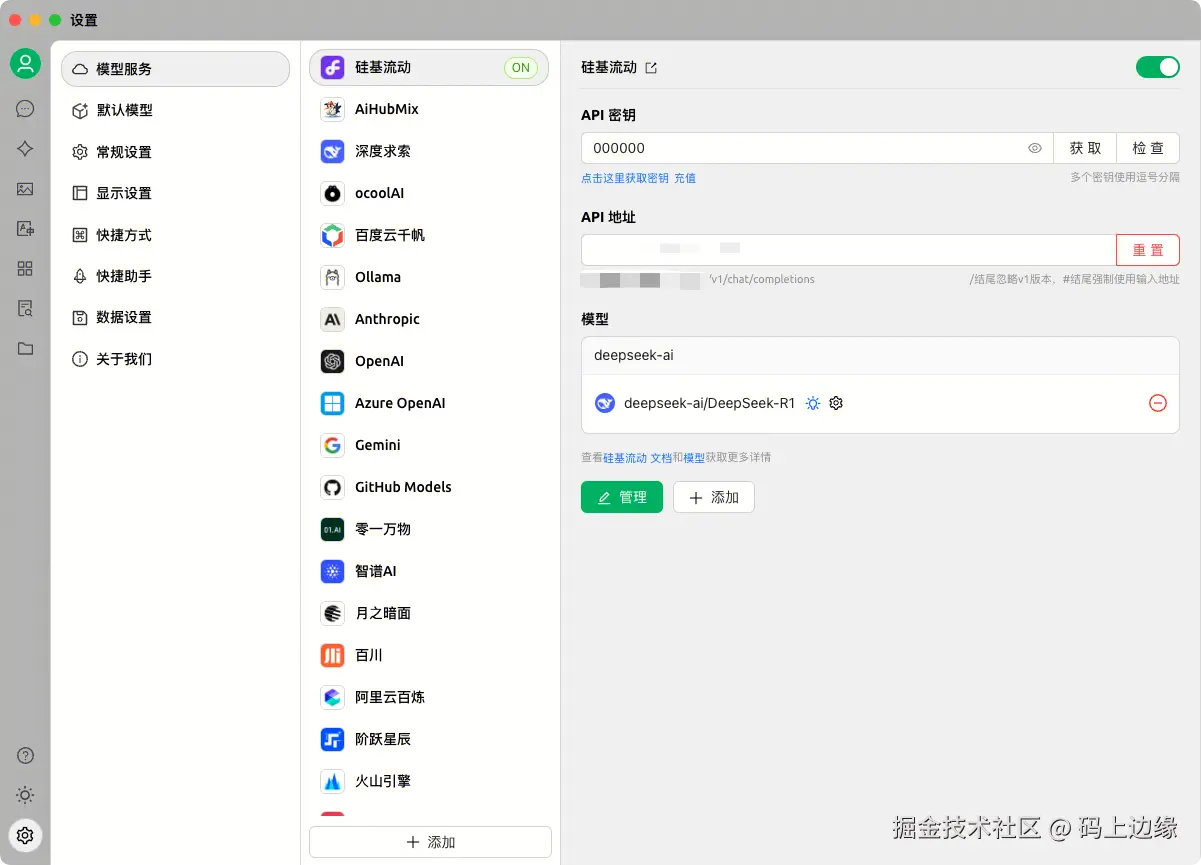Click the 检查 button for API key
Screen dimensions: 1201x865
click(x=1148, y=148)
